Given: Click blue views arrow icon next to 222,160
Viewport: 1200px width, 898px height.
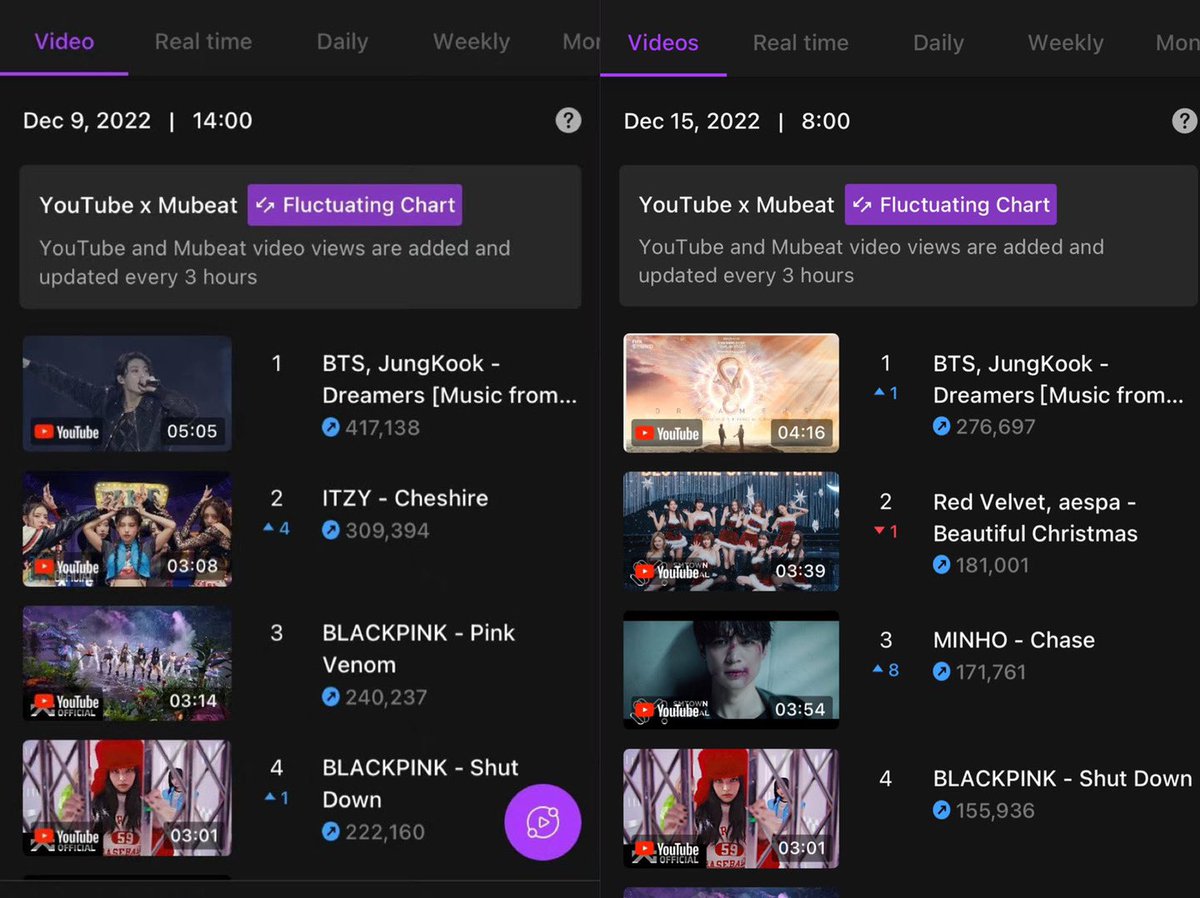Looking at the screenshot, I should pyautogui.click(x=331, y=831).
